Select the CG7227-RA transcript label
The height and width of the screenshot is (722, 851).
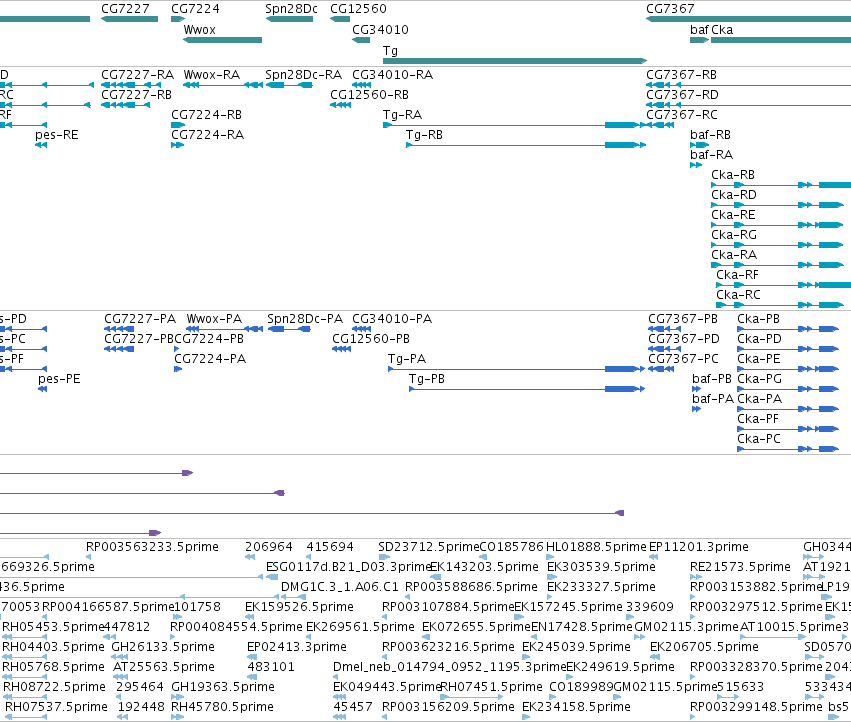[x=138, y=75]
